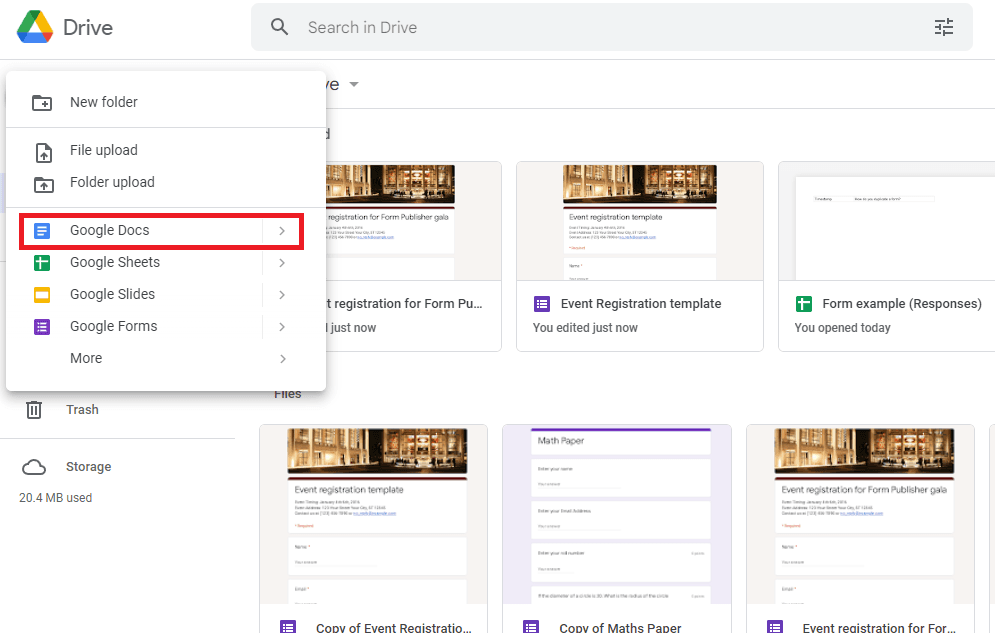Open Trash in the sidebar
This screenshot has width=995, height=633.
(82, 410)
